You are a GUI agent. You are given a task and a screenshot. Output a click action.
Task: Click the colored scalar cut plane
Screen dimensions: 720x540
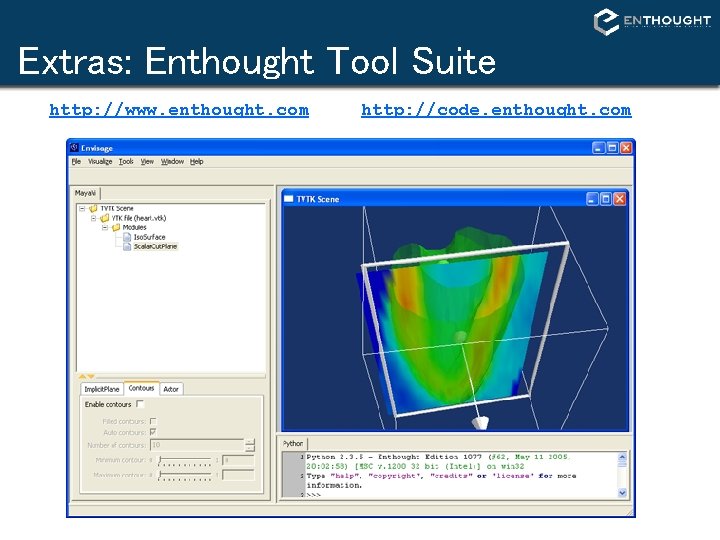coord(452,331)
